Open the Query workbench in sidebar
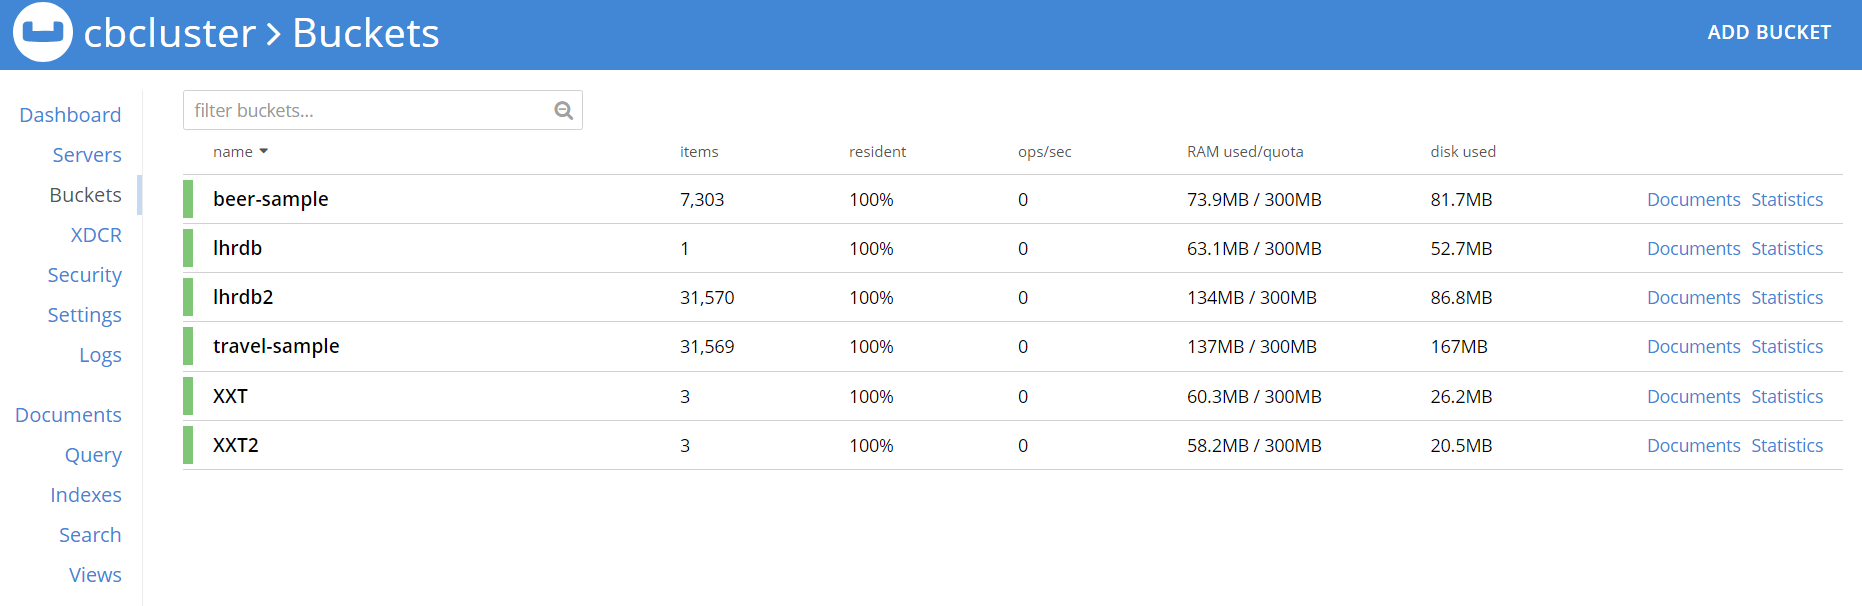1862x606 pixels. [93, 455]
